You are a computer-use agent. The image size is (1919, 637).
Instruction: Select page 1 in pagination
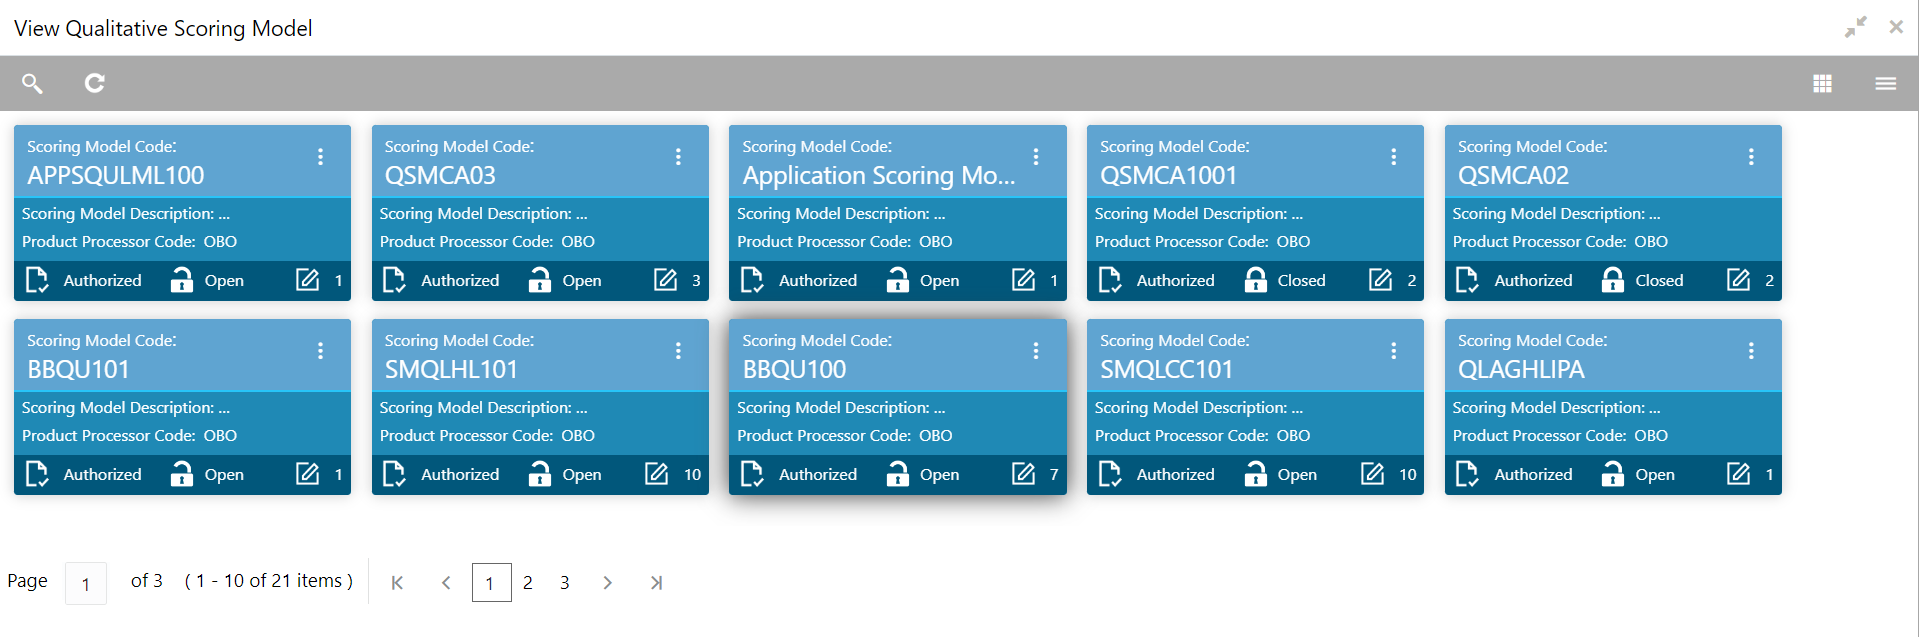coord(492,583)
